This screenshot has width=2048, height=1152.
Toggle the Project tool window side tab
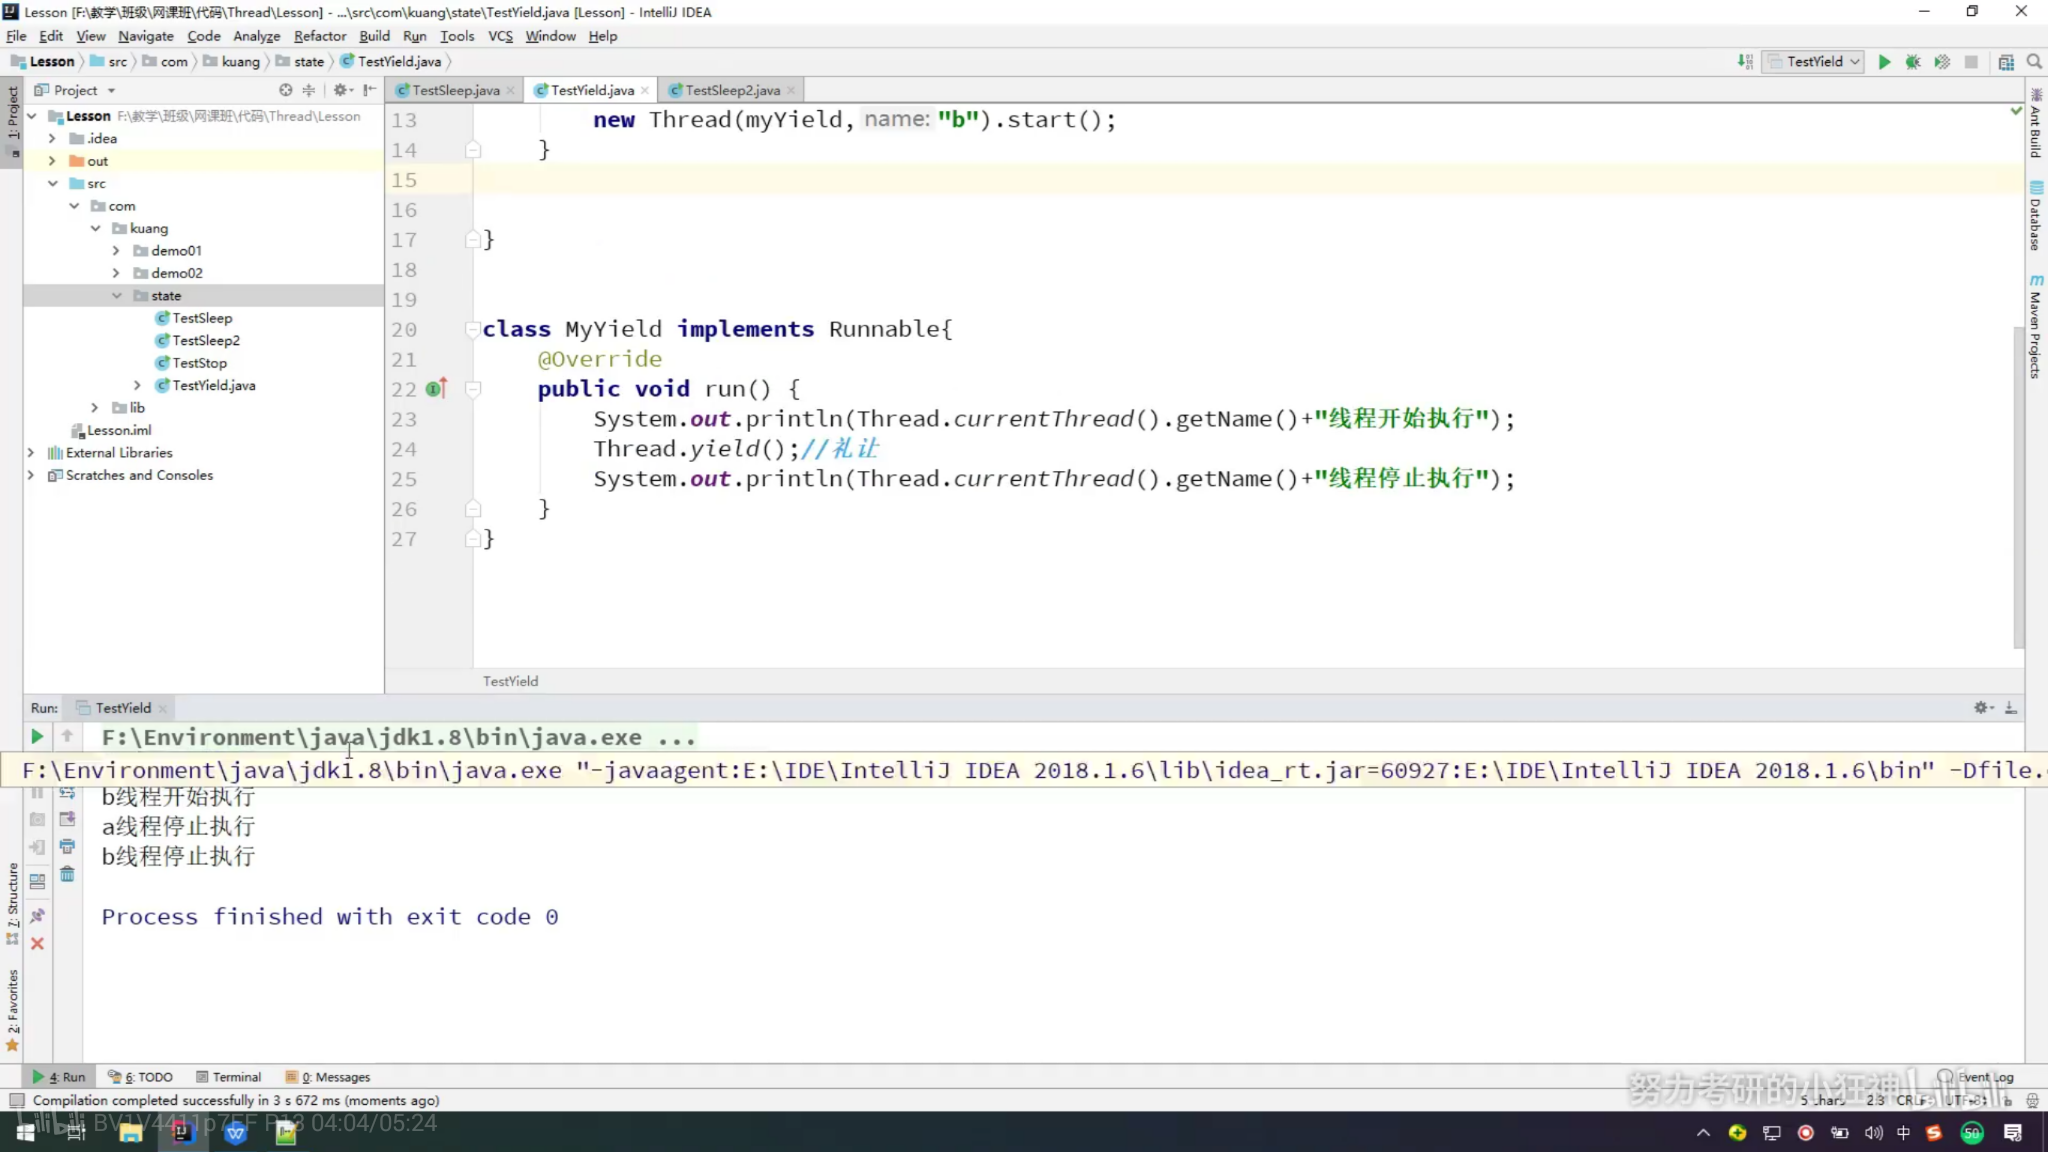12,124
